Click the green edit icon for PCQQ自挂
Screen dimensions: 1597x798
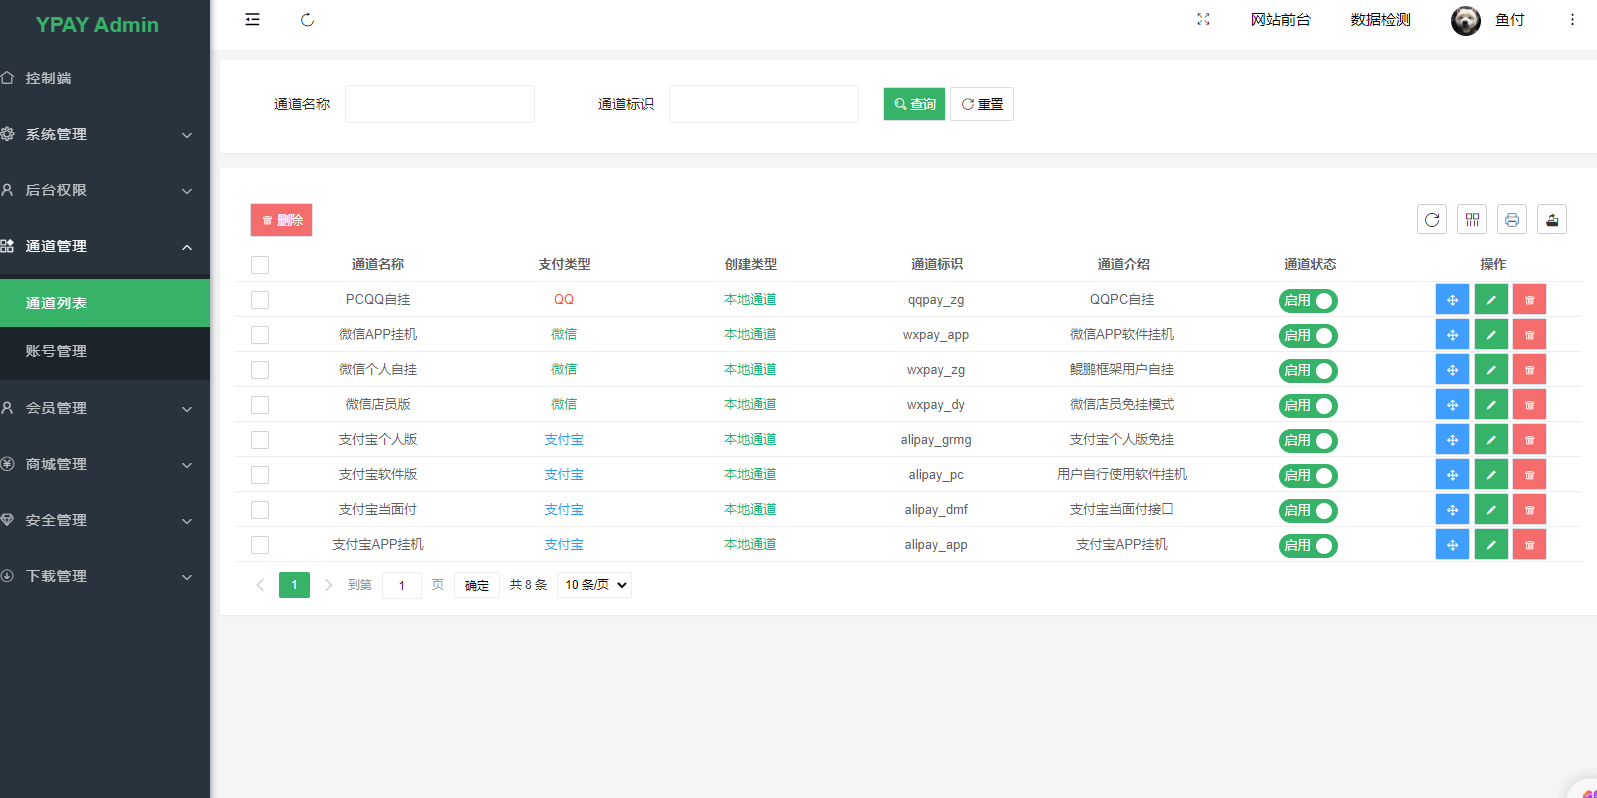point(1491,300)
